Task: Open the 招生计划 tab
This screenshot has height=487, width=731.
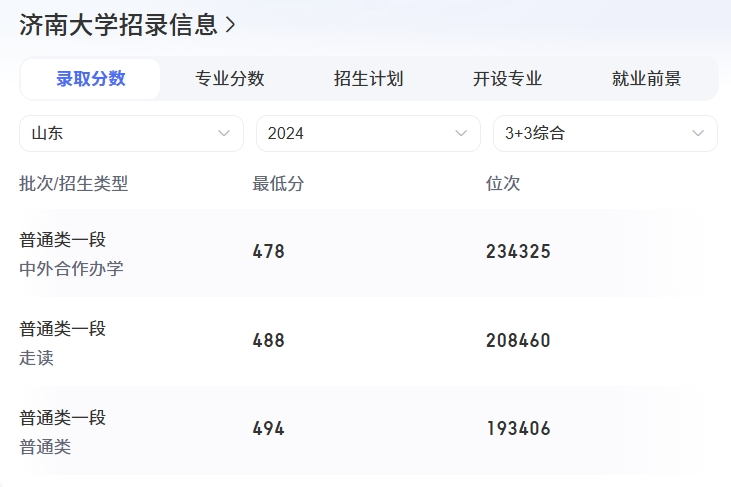Action: coord(368,79)
